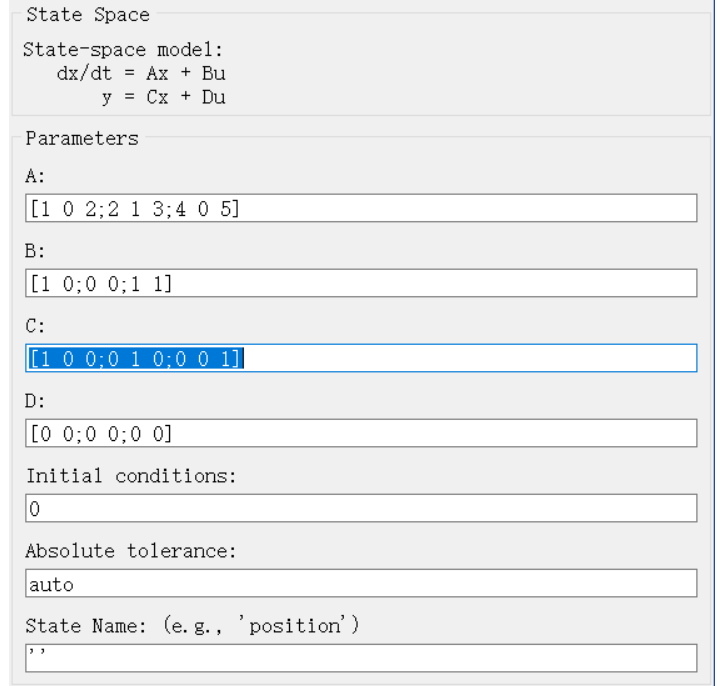Click the State Name text box
The width and height of the screenshot is (720, 686).
(360, 658)
